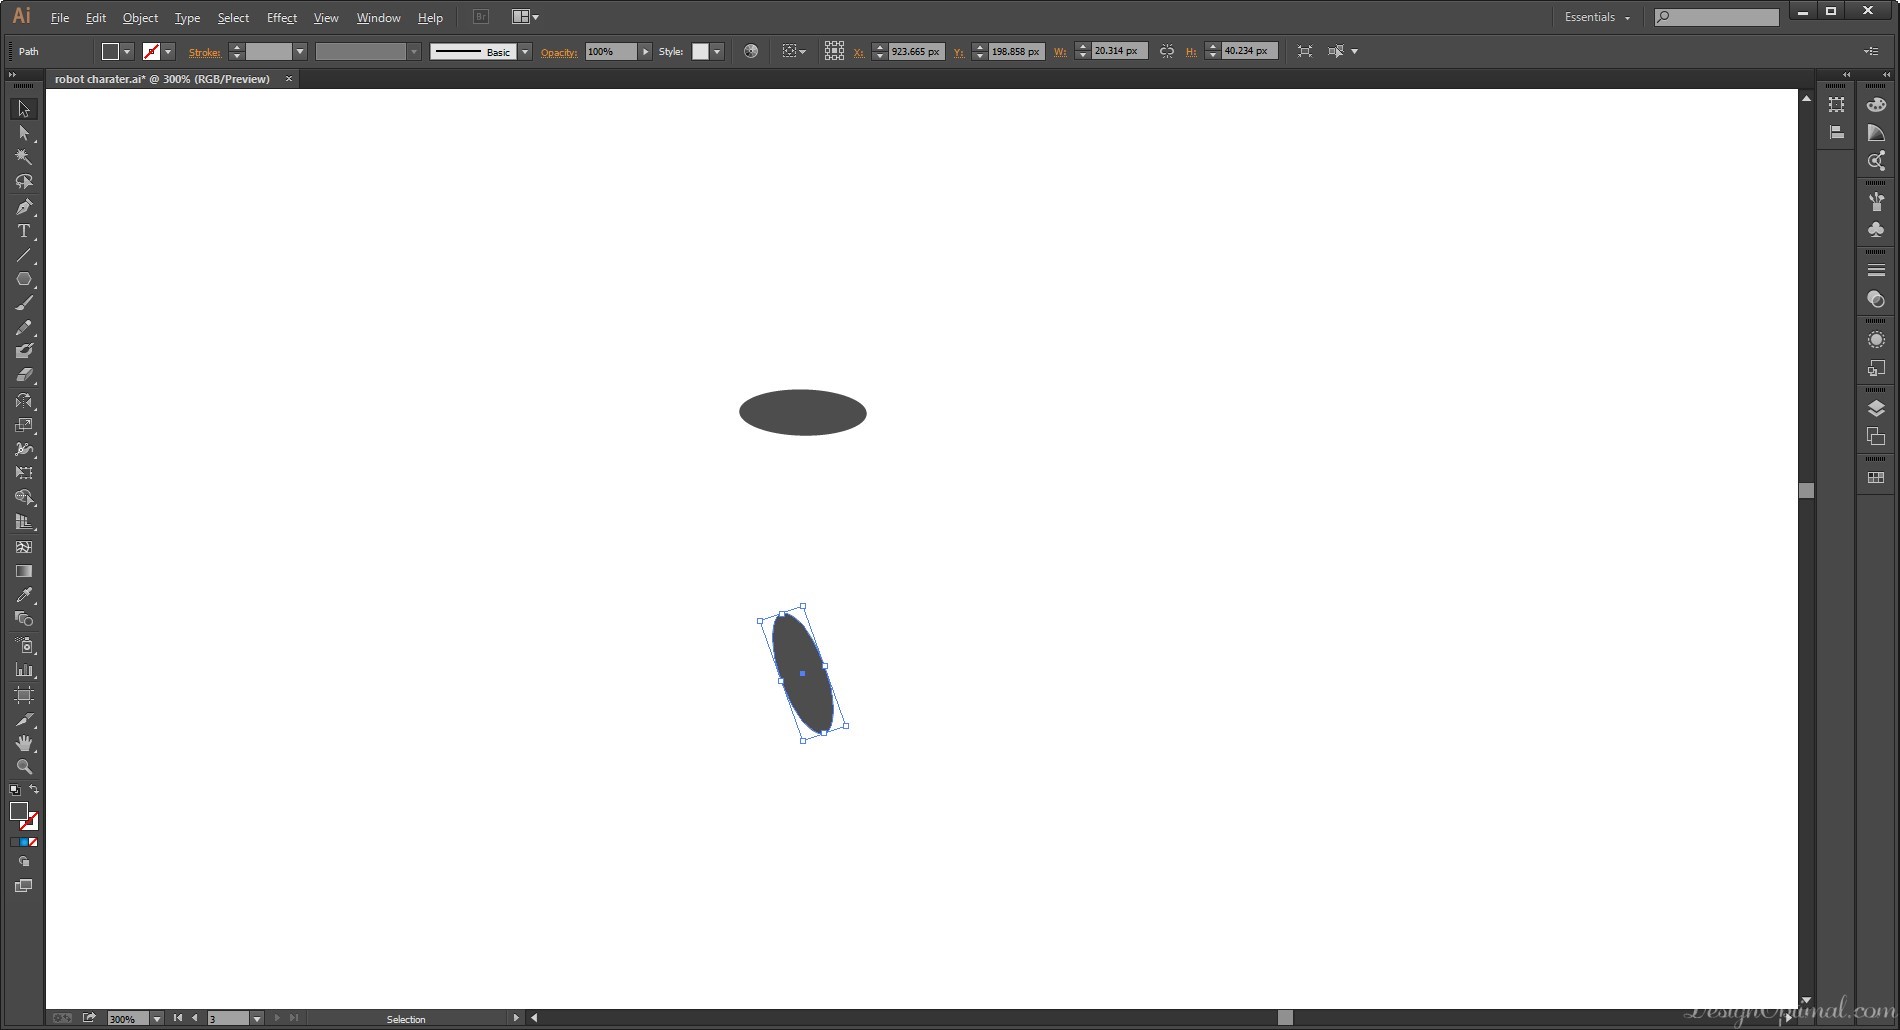The width and height of the screenshot is (1900, 1030).
Task: Open the zoom level dropdown
Action: click(x=156, y=1018)
